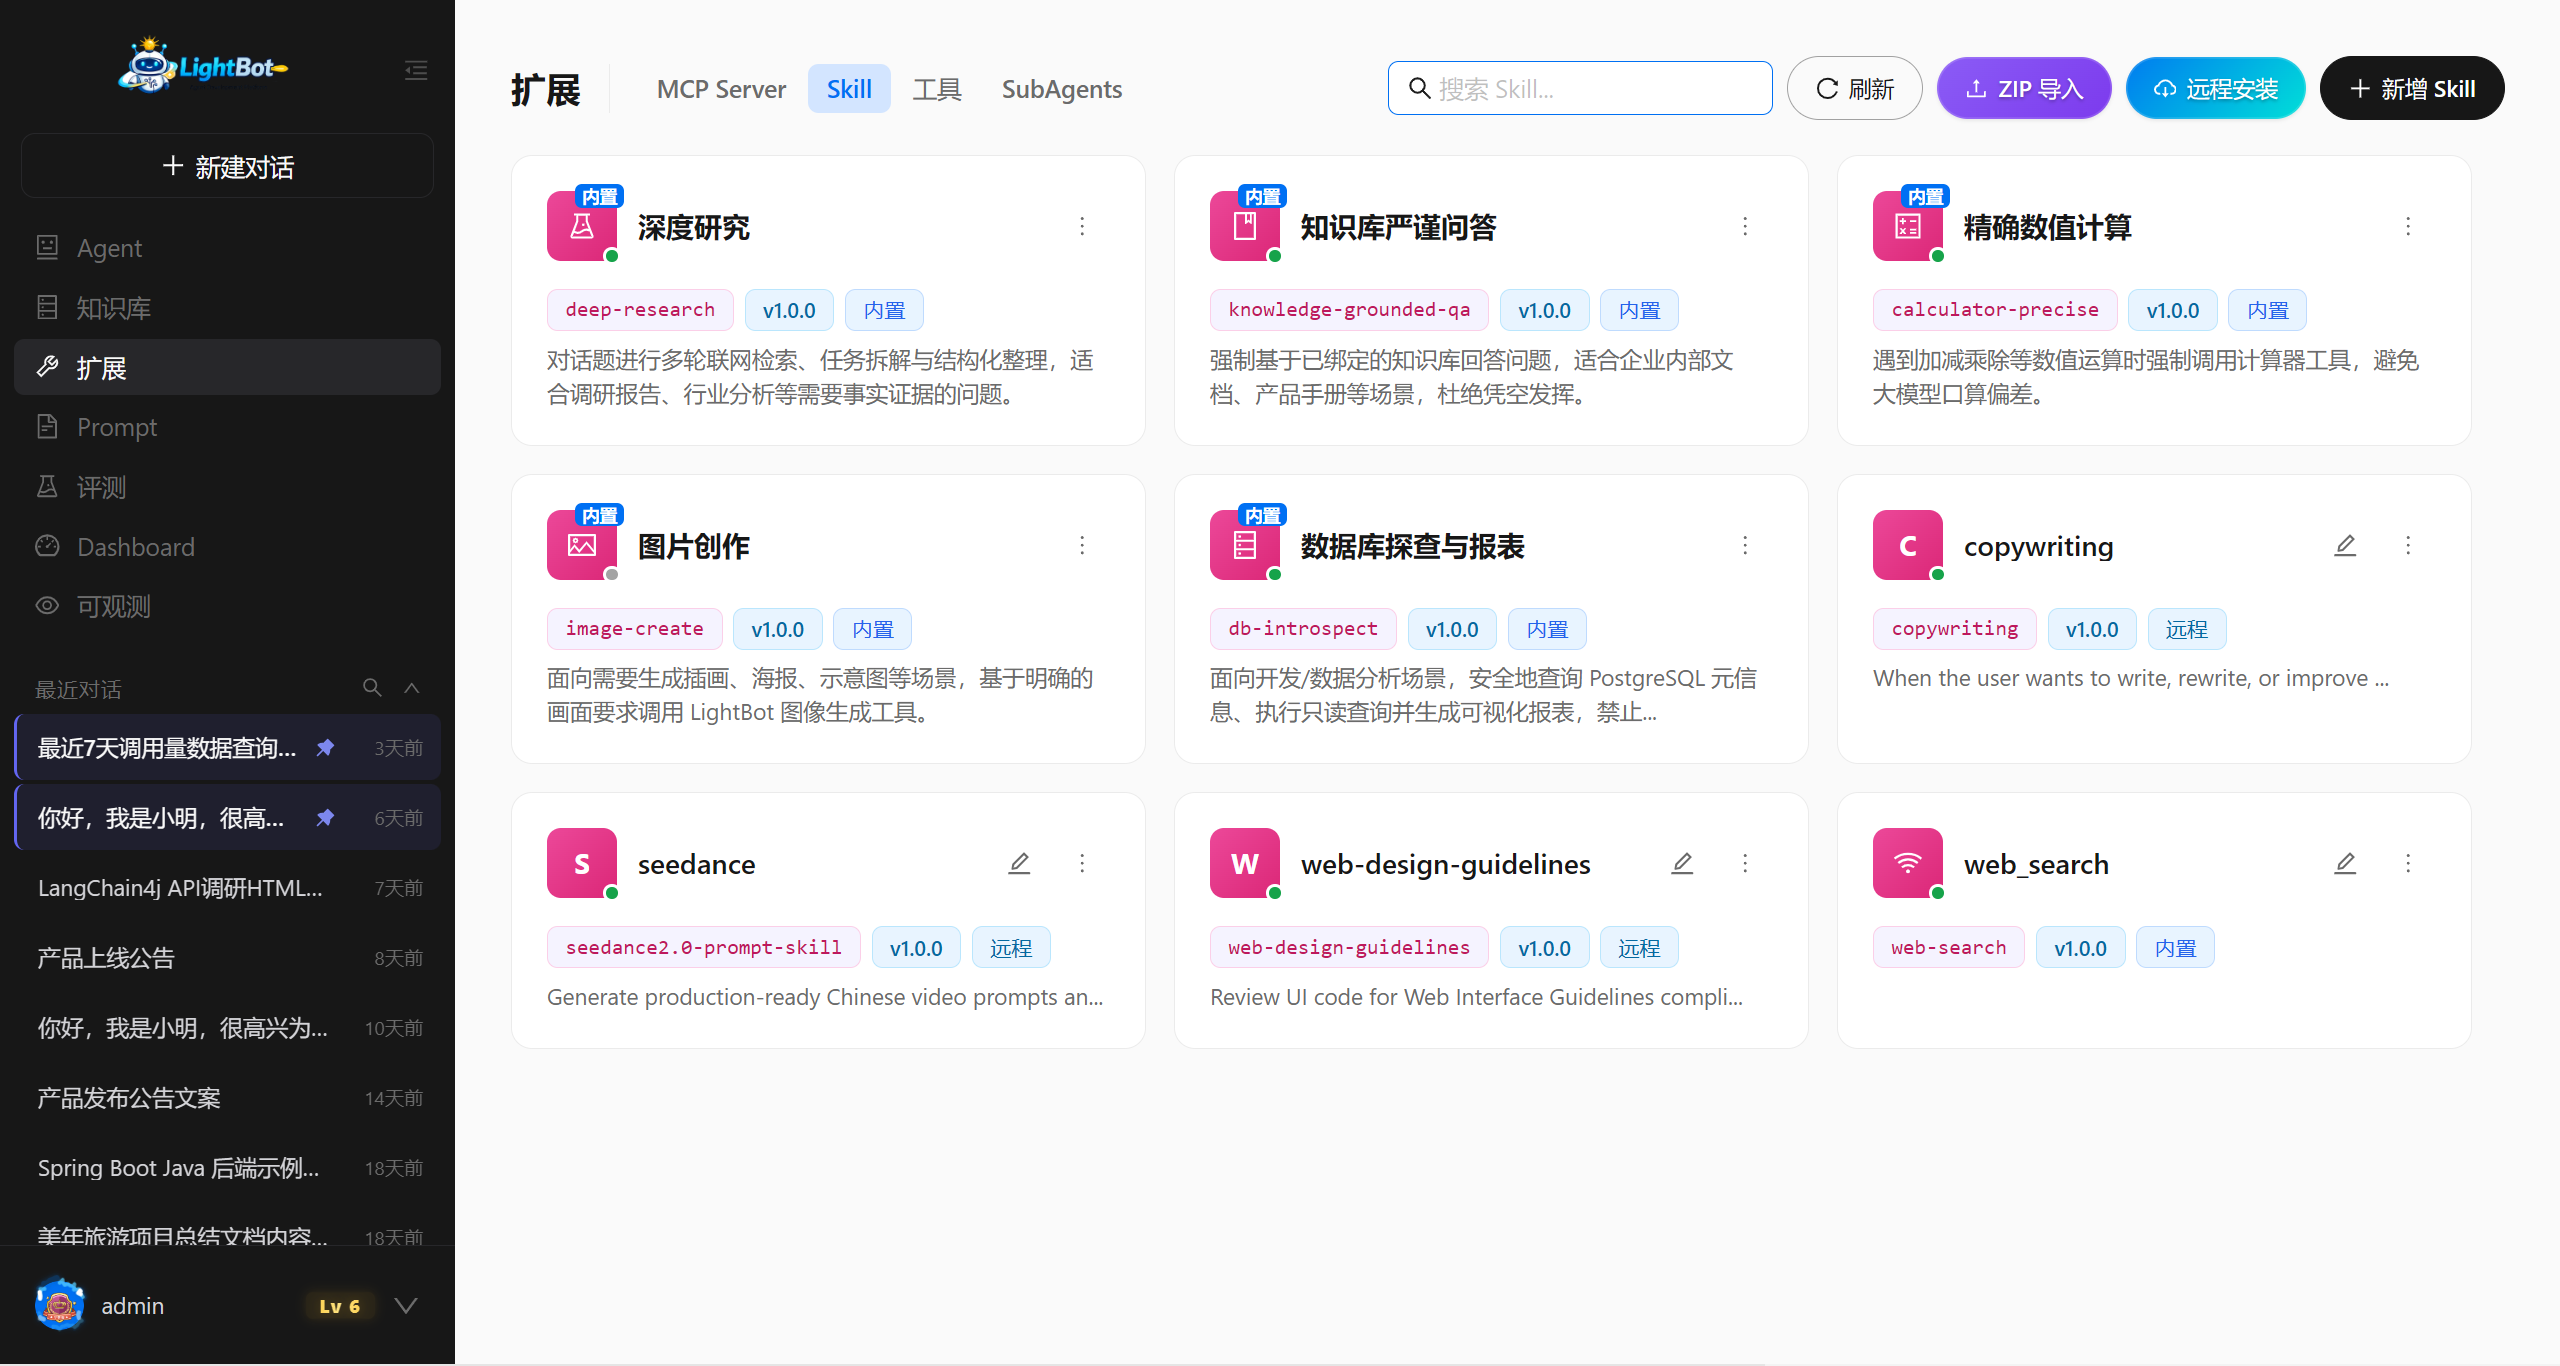Unpin the 最近7天调用量数据查询 conversation
Image resolution: width=2560 pixels, height=1366 pixels.
[325, 747]
